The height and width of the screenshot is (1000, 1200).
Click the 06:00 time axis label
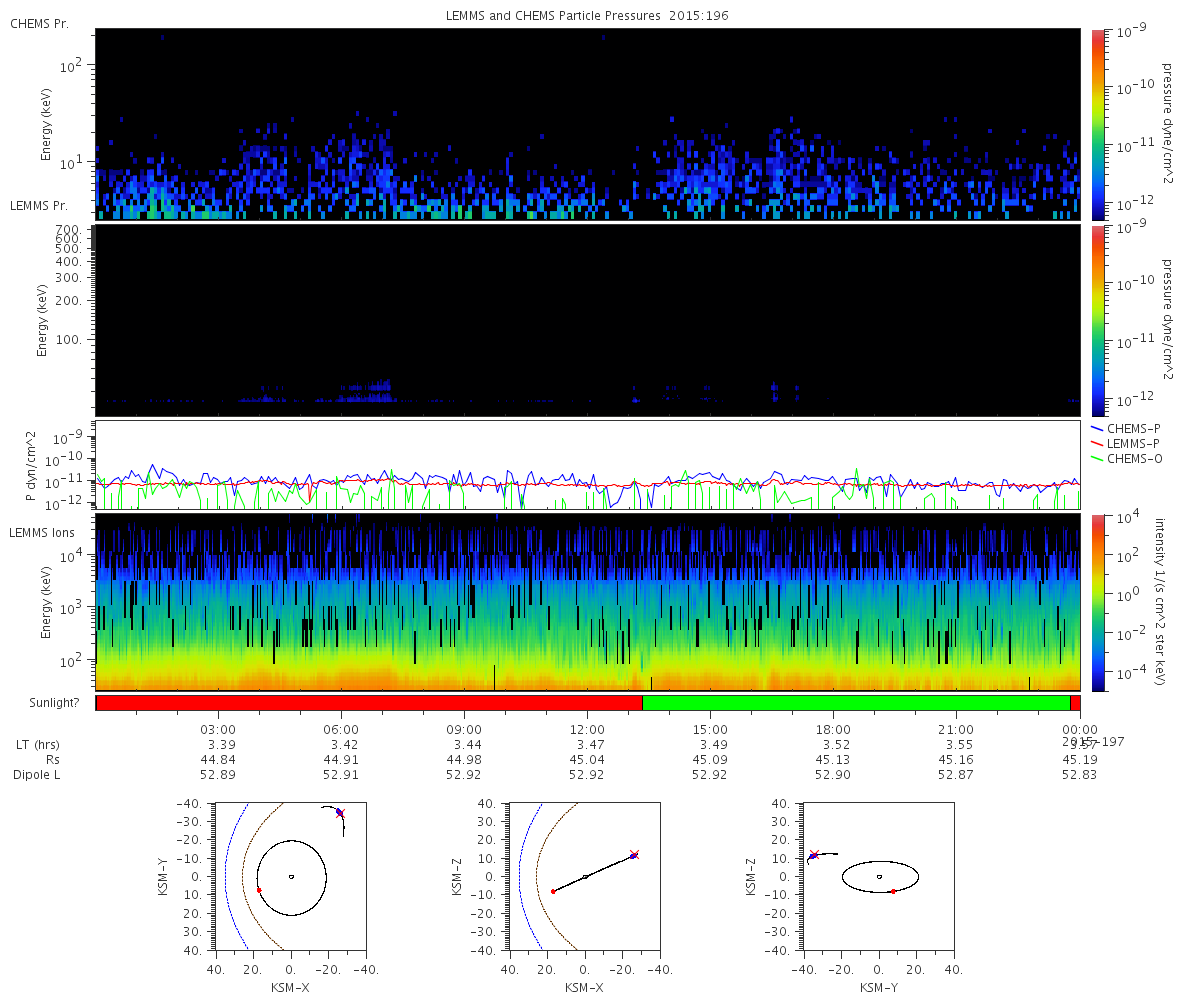point(341,729)
